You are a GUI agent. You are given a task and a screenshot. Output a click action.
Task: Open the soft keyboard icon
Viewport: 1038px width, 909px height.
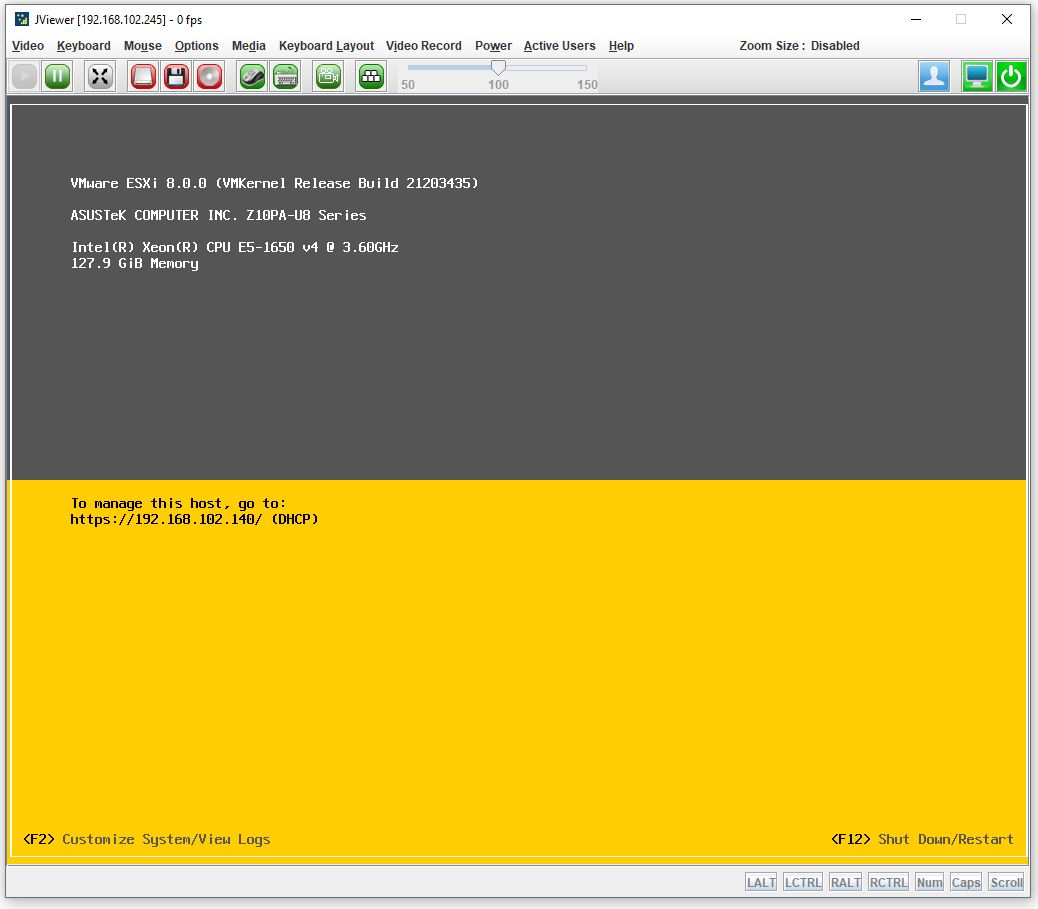[285, 77]
